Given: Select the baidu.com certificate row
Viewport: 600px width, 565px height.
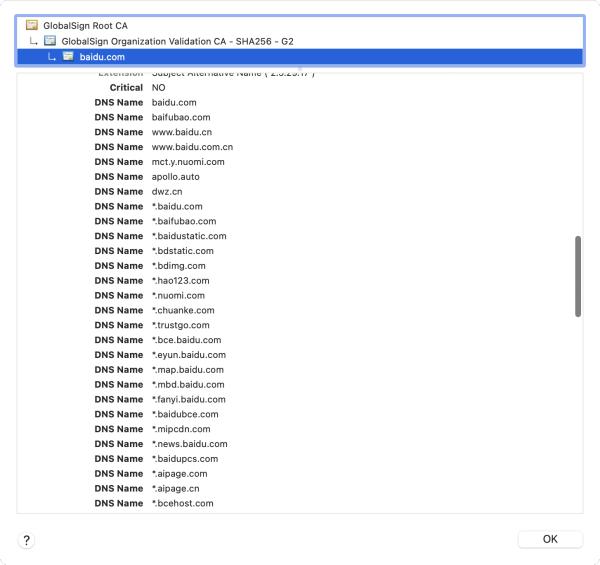Looking at the screenshot, I should [x=102, y=57].
